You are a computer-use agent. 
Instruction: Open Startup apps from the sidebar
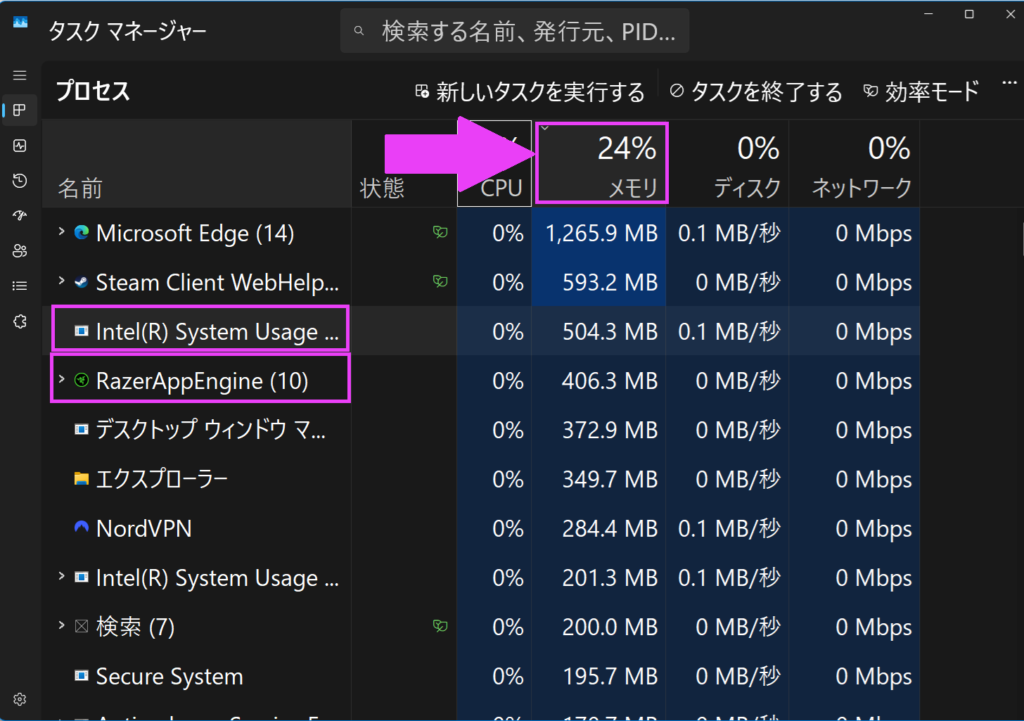tap(19, 216)
